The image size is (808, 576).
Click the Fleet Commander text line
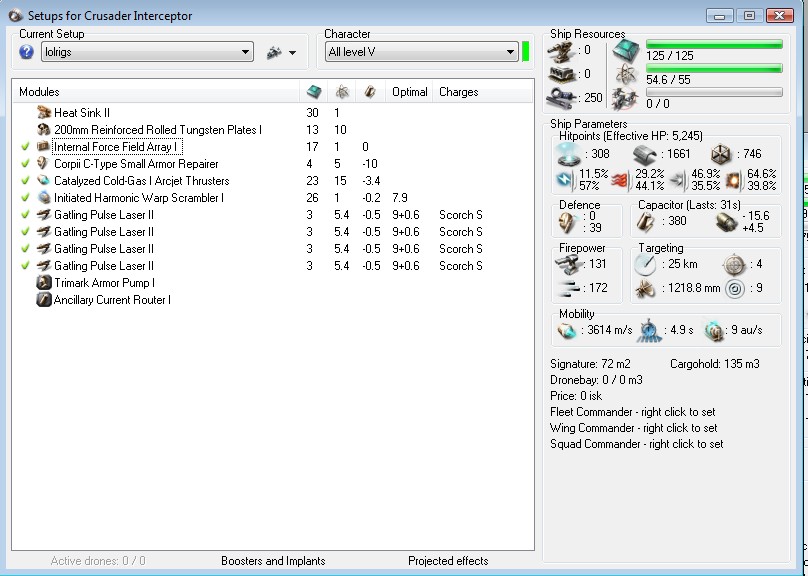coord(633,412)
